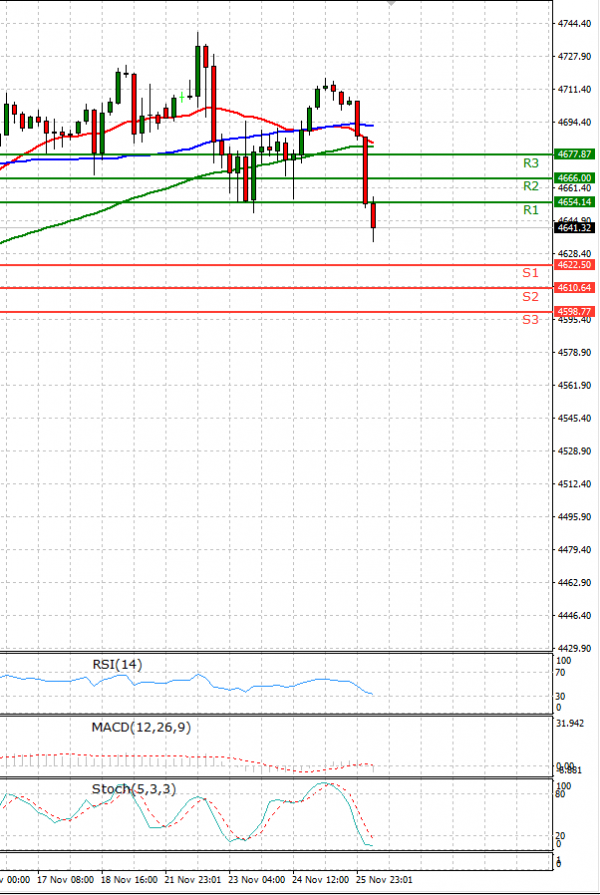Click the 4694.40 price axis value

(574, 122)
